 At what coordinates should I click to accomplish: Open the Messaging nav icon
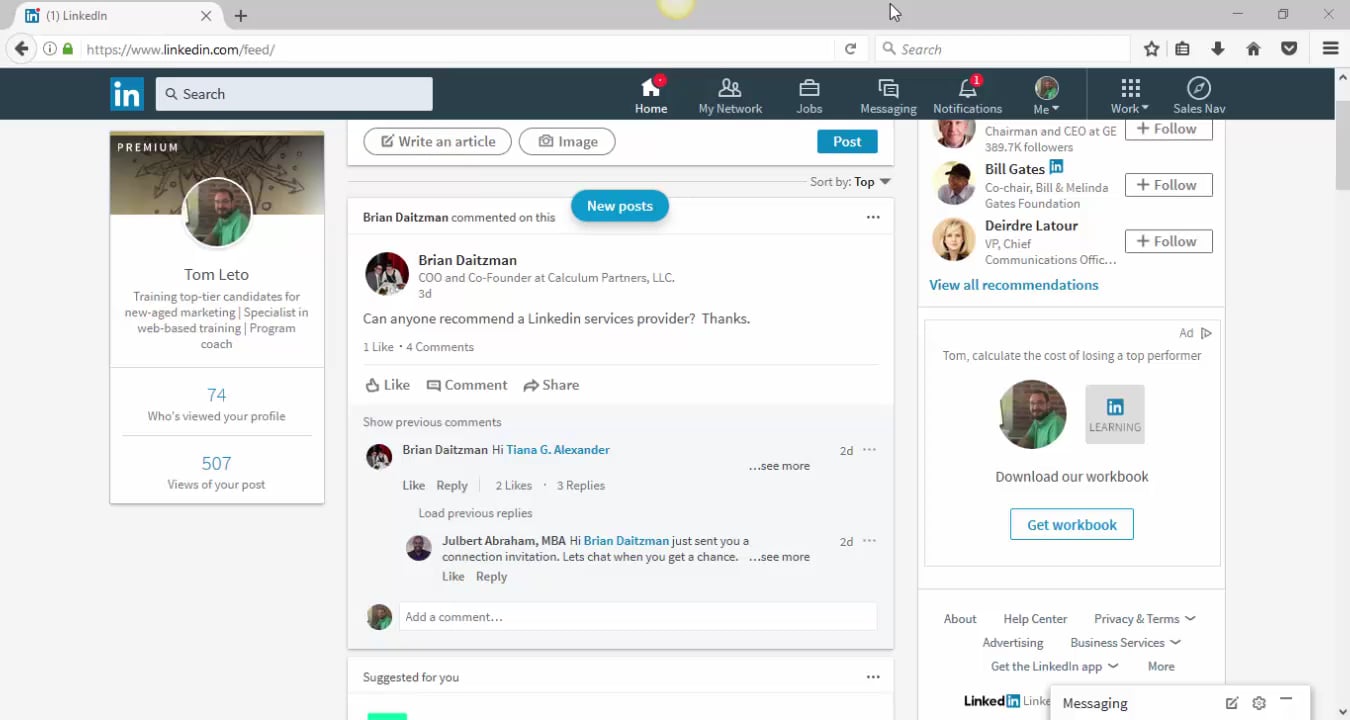point(888,94)
